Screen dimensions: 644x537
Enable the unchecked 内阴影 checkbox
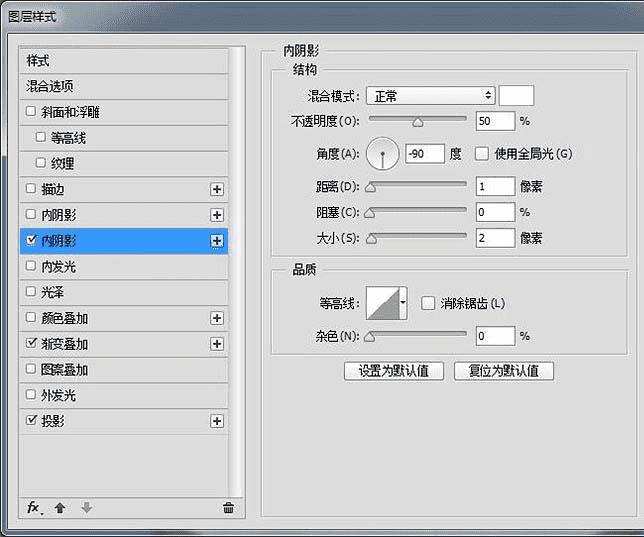(x=31, y=214)
